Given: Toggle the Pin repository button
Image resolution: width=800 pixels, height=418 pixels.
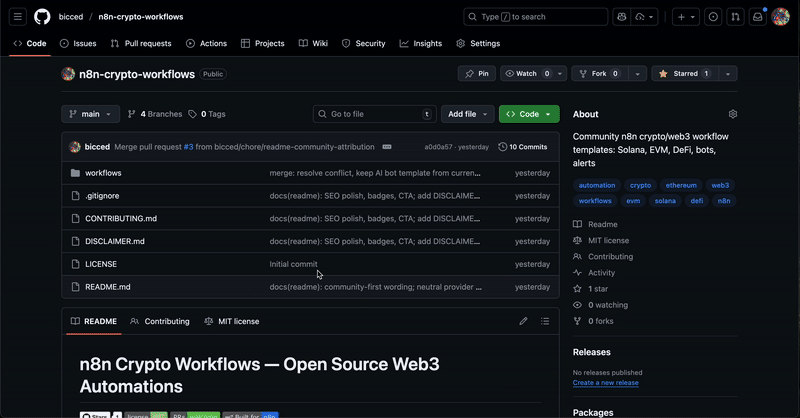Looking at the screenshot, I should (x=476, y=74).
